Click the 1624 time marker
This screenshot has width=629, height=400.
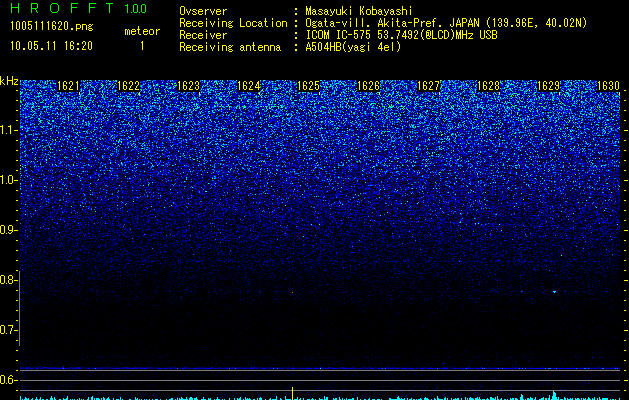[x=248, y=86]
